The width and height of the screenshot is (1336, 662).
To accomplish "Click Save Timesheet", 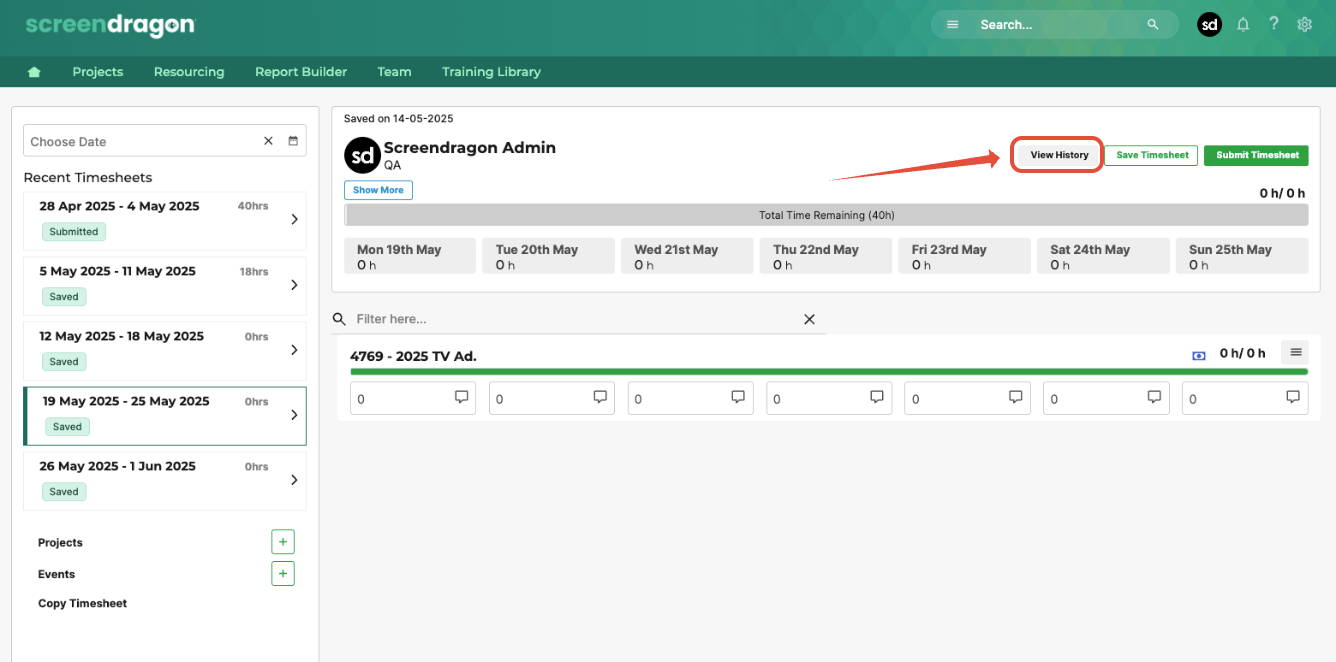I will coord(1152,155).
